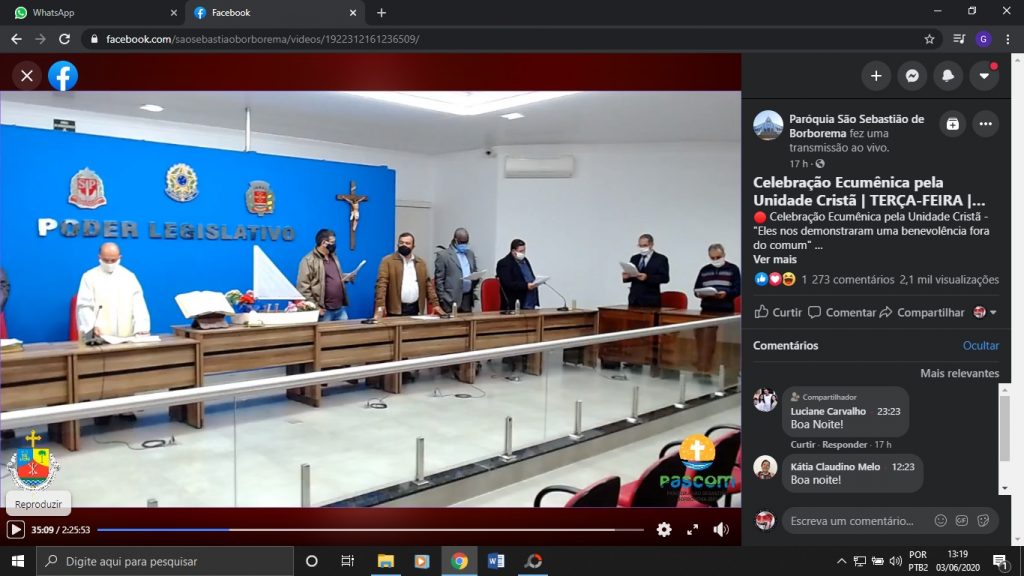Jump to 12:23 timestamp in comment
Viewport: 1024px width, 576px height.
click(903, 467)
